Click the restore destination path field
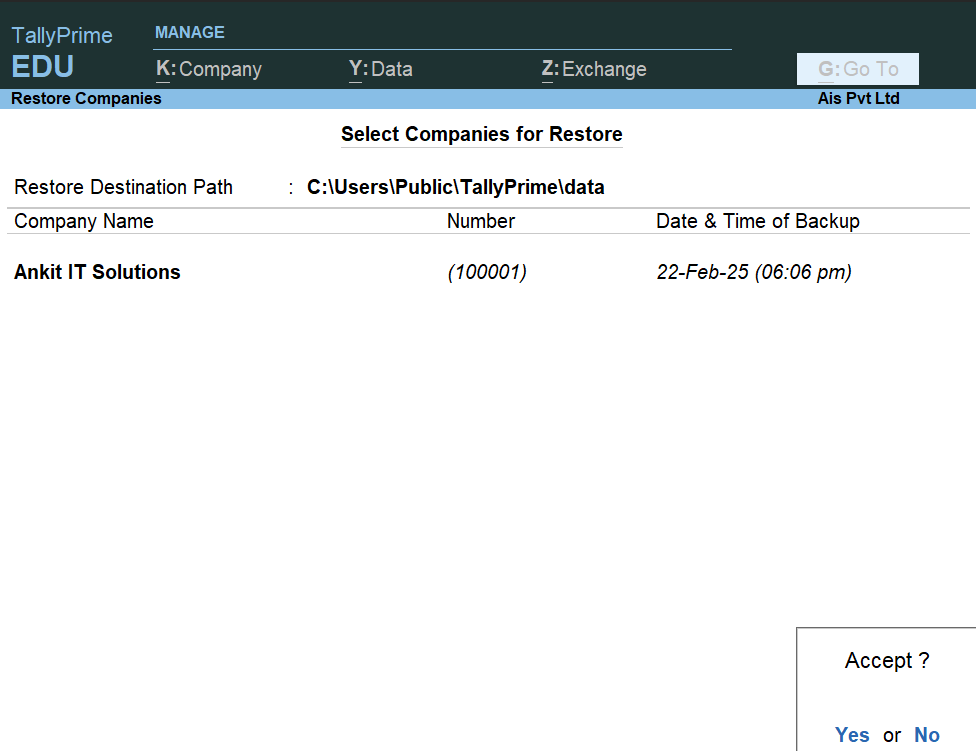Image resolution: width=976 pixels, height=751 pixels. tap(455, 187)
